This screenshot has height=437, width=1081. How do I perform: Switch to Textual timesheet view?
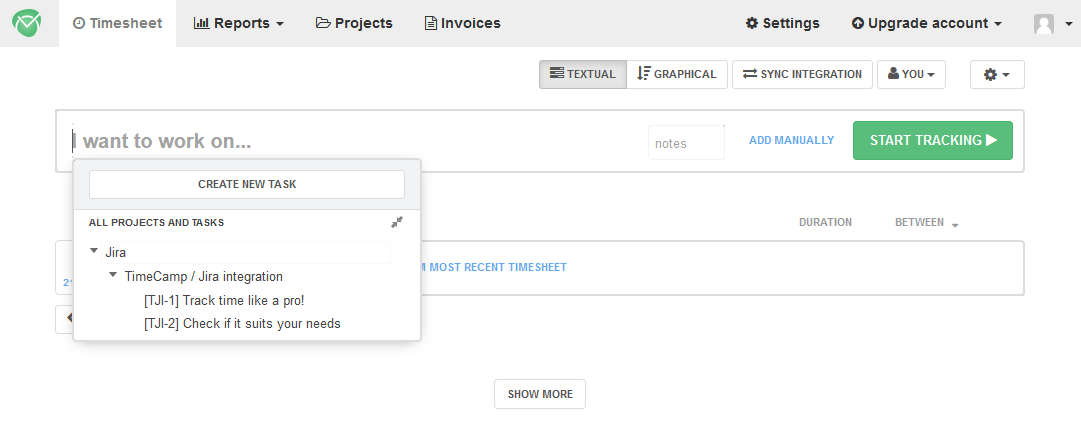pyautogui.click(x=583, y=74)
